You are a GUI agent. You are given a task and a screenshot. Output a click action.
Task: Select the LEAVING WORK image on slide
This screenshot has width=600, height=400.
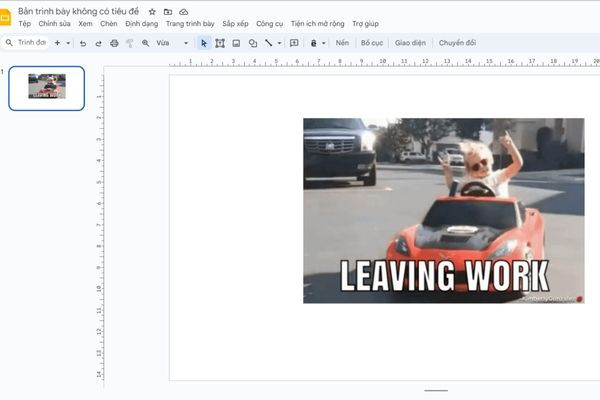pyautogui.click(x=444, y=211)
